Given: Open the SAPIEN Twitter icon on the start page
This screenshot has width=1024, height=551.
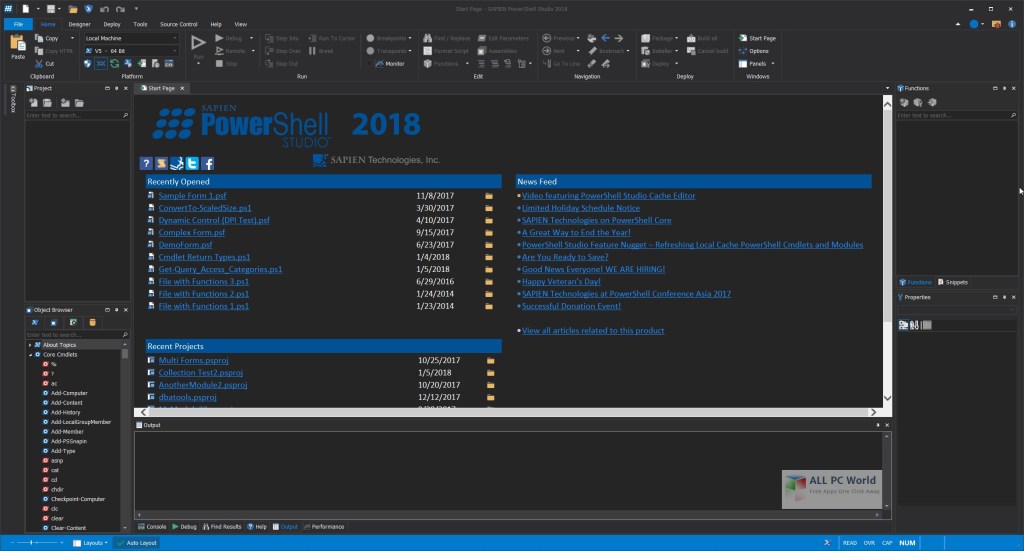Looking at the screenshot, I should 192,164.
